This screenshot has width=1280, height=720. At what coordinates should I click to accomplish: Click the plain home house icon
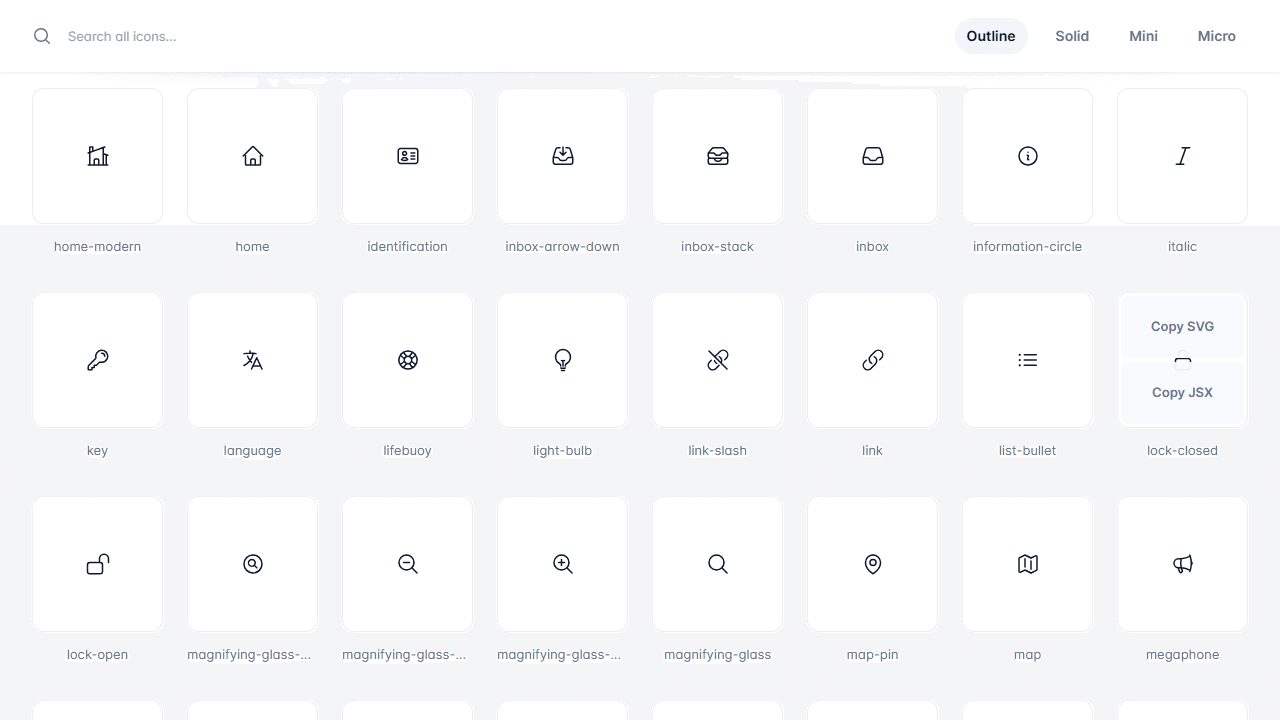252,156
